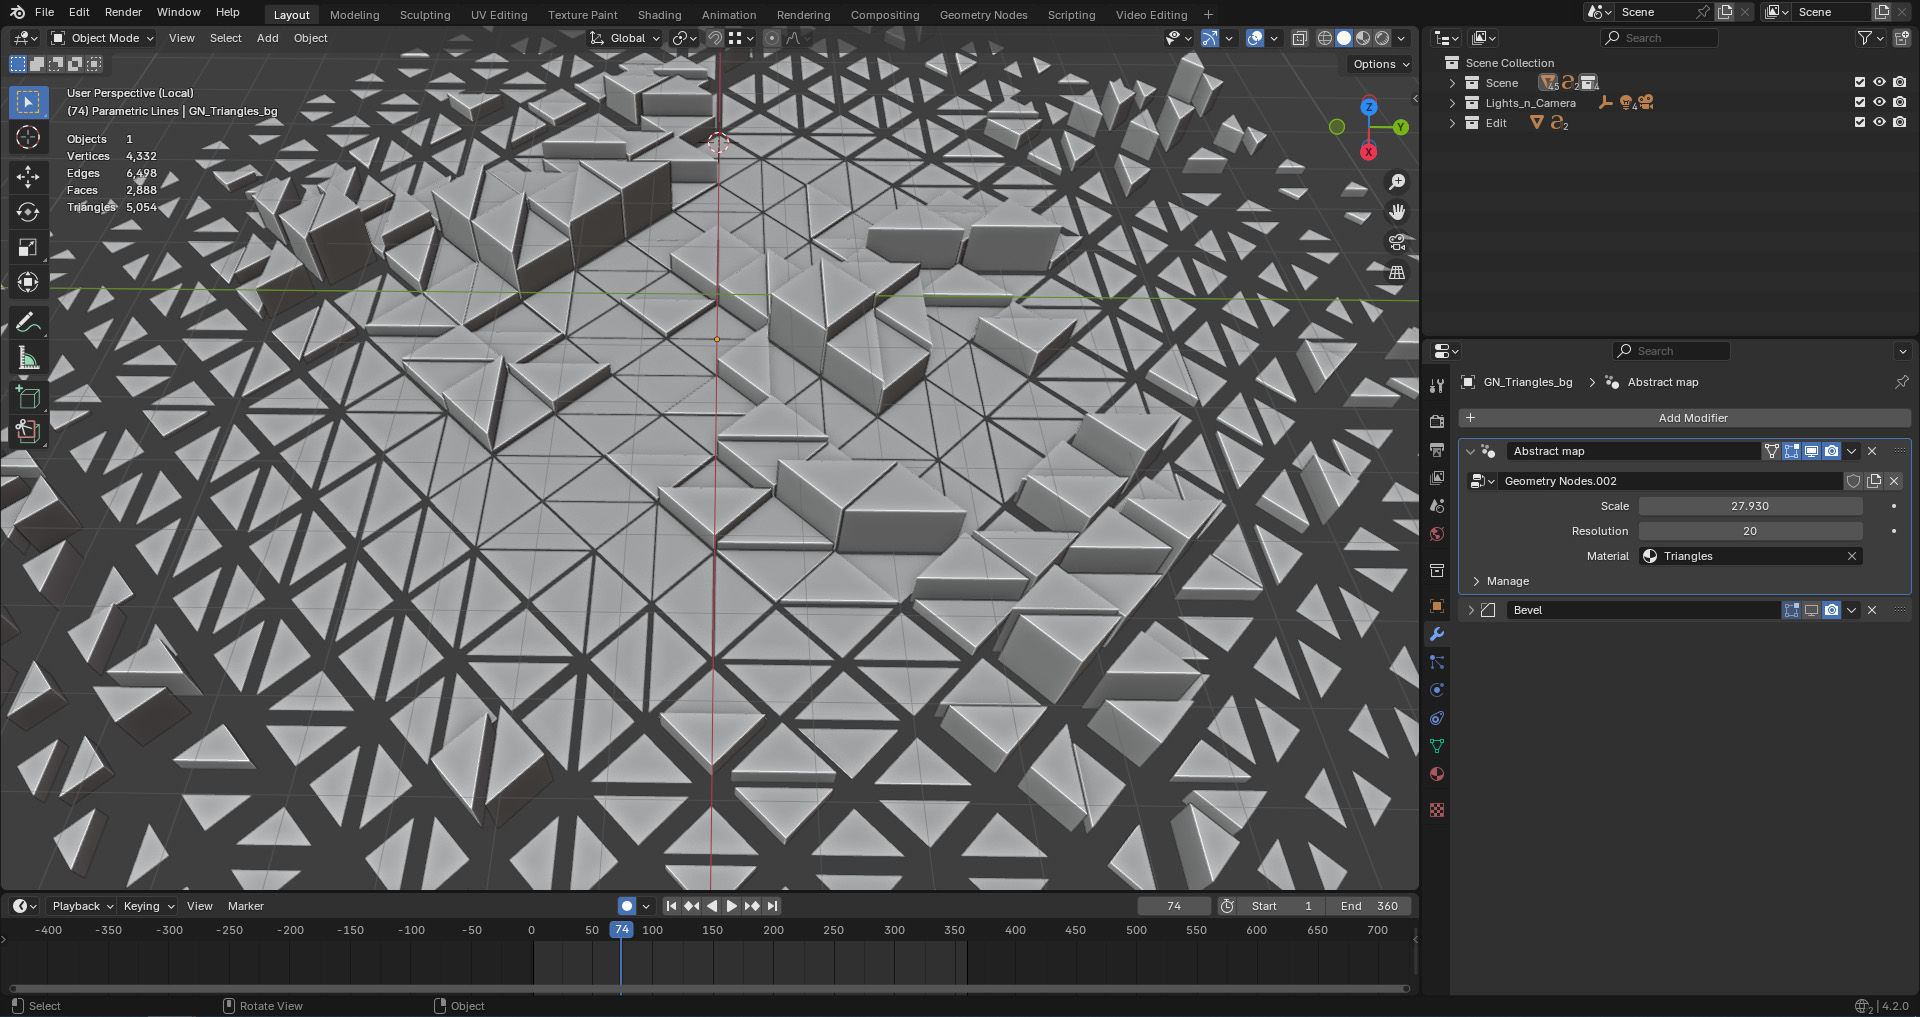Open the Render menu

(x=123, y=12)
